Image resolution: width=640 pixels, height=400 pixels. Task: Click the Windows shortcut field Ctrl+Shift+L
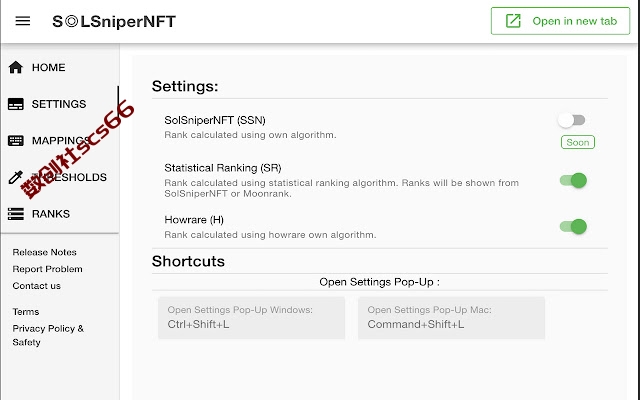point(251,318)
